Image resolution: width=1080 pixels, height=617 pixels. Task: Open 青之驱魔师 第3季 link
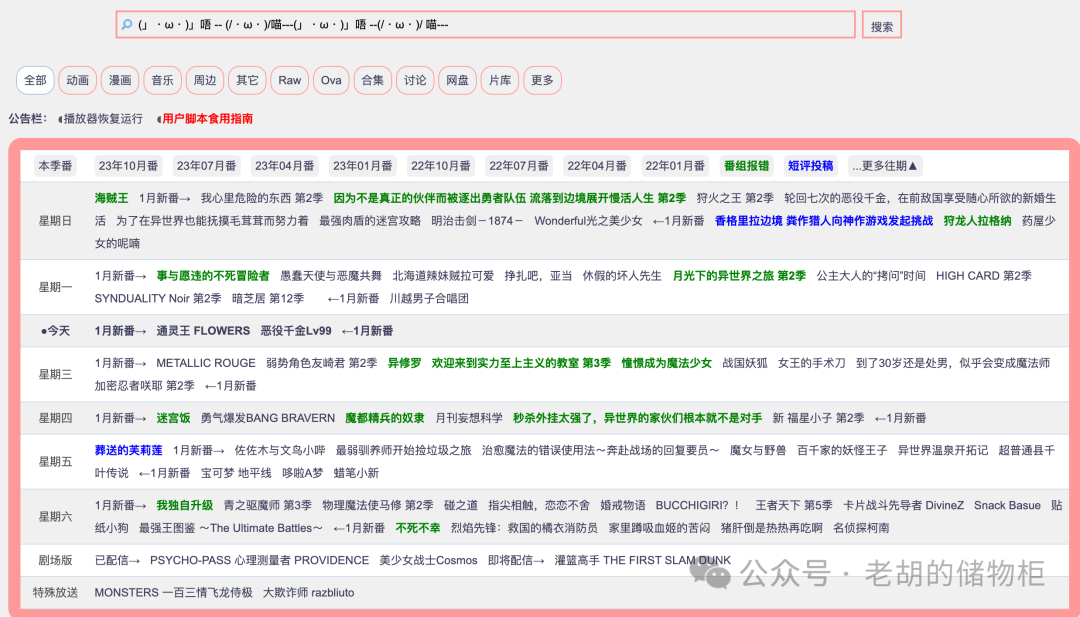268,505
